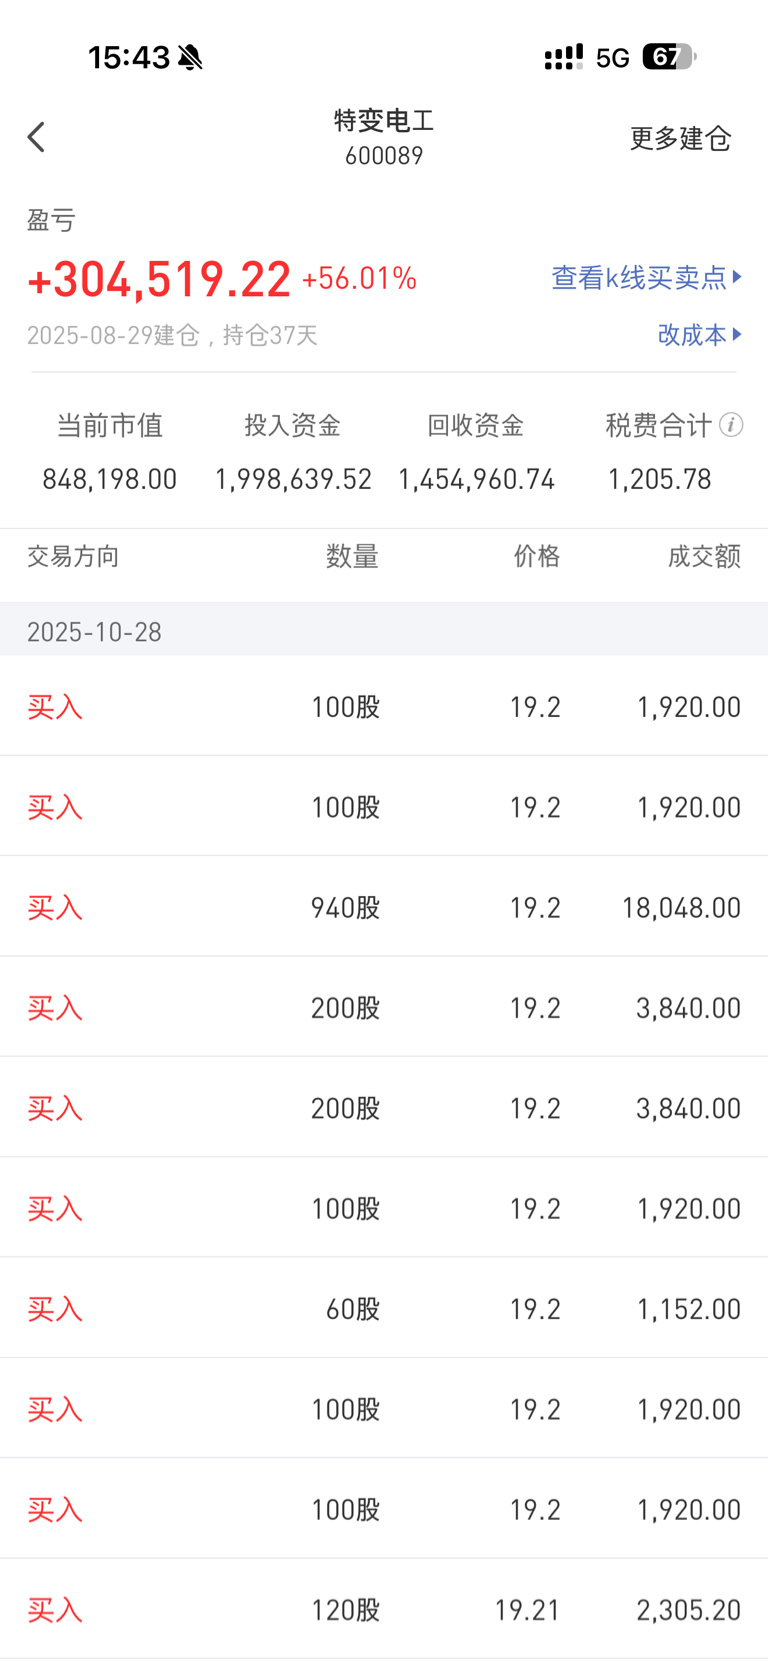Select the 60股 buy transaction row
This screenshot has width=768, height=1669.
[x=384, y=1308]
